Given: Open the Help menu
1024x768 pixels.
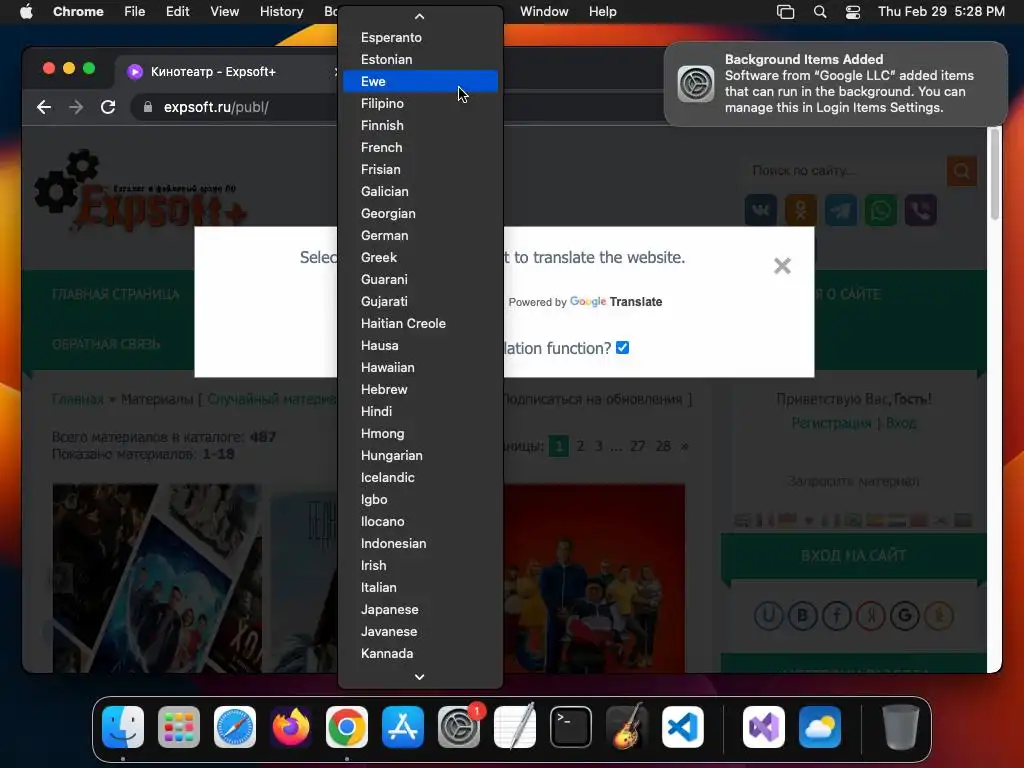Looking at the screenshot, I should pos(602,12).
